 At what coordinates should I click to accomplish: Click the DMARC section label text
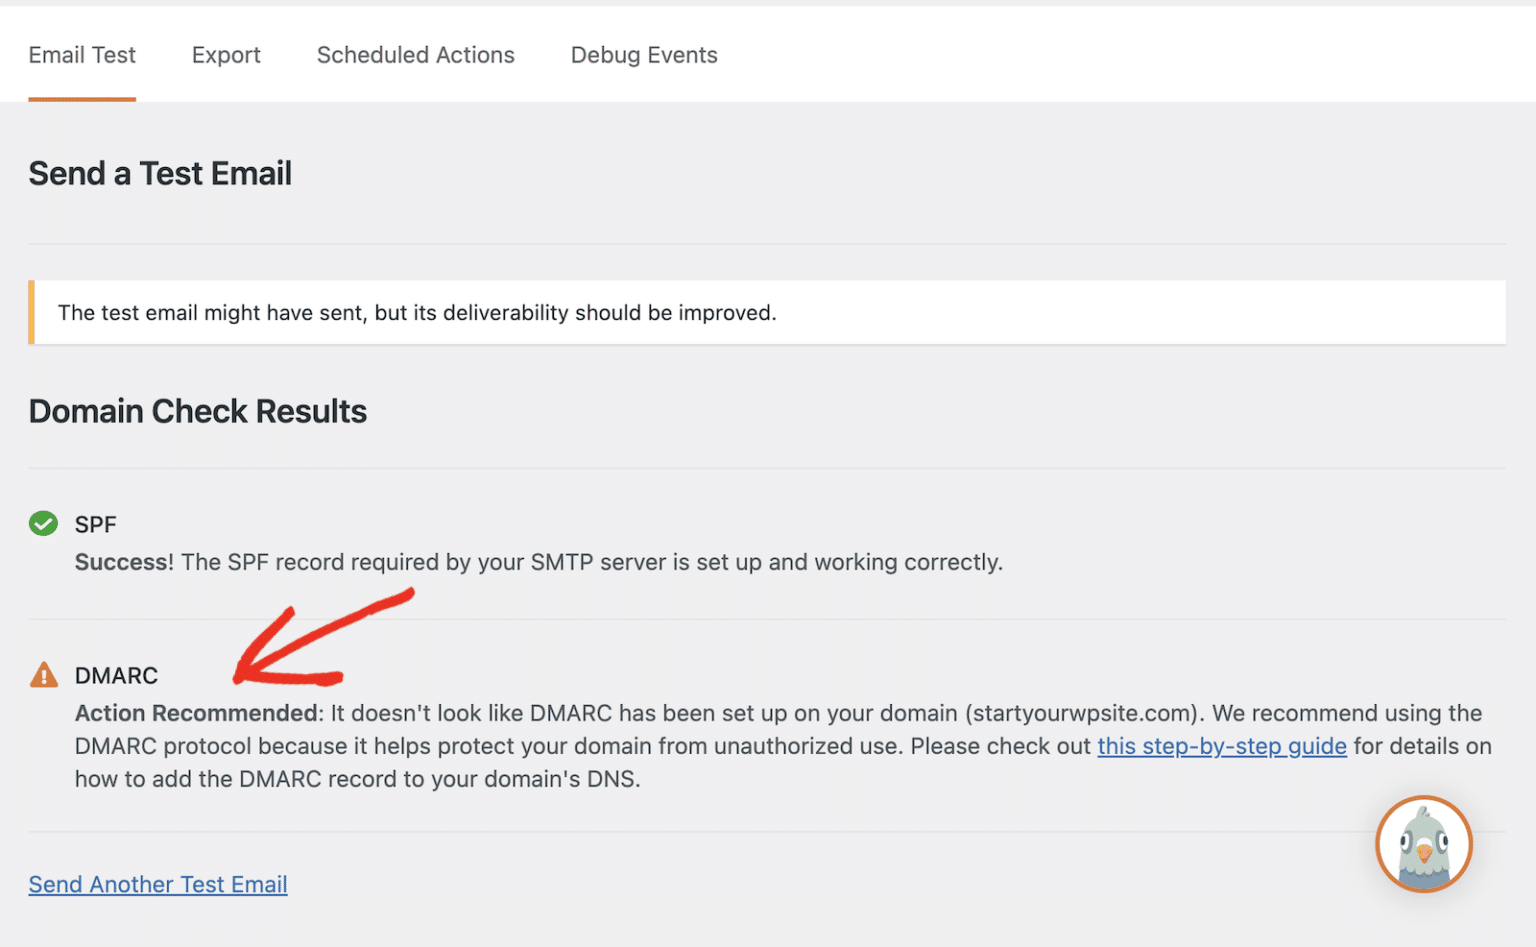[116, 675]
